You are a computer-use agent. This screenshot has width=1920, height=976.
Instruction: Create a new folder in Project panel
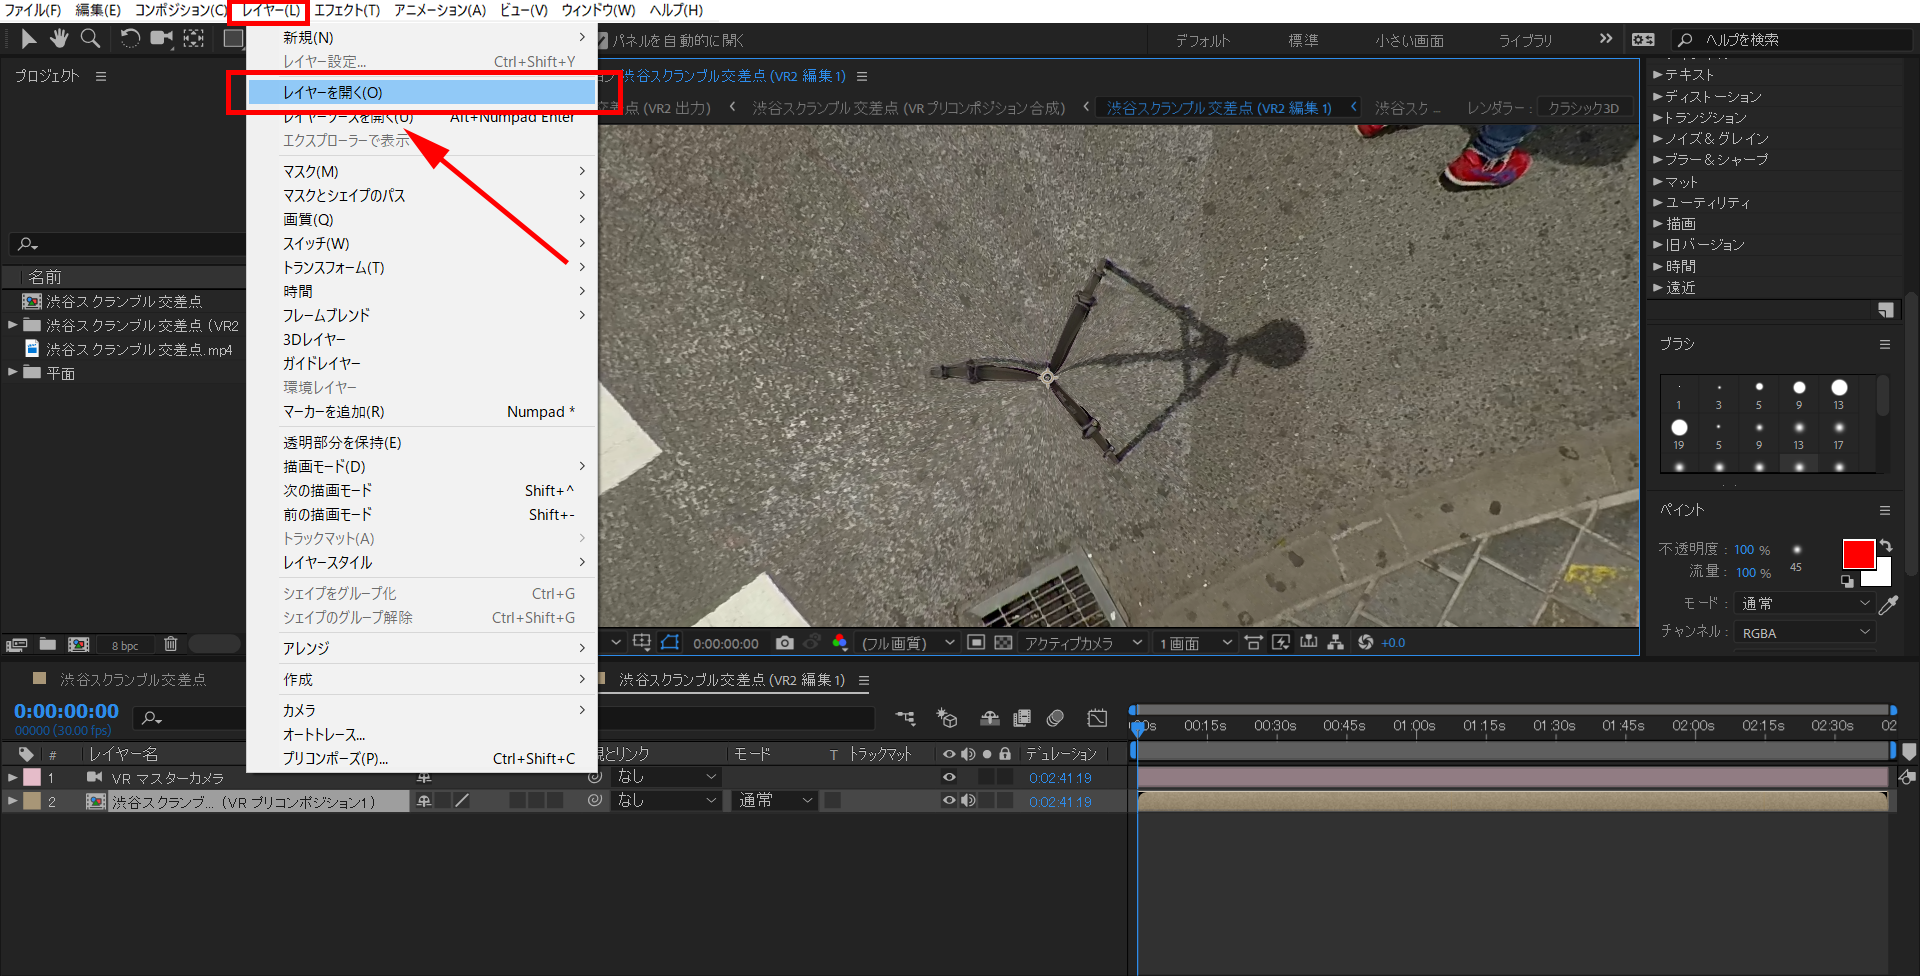tap(47, 645)
